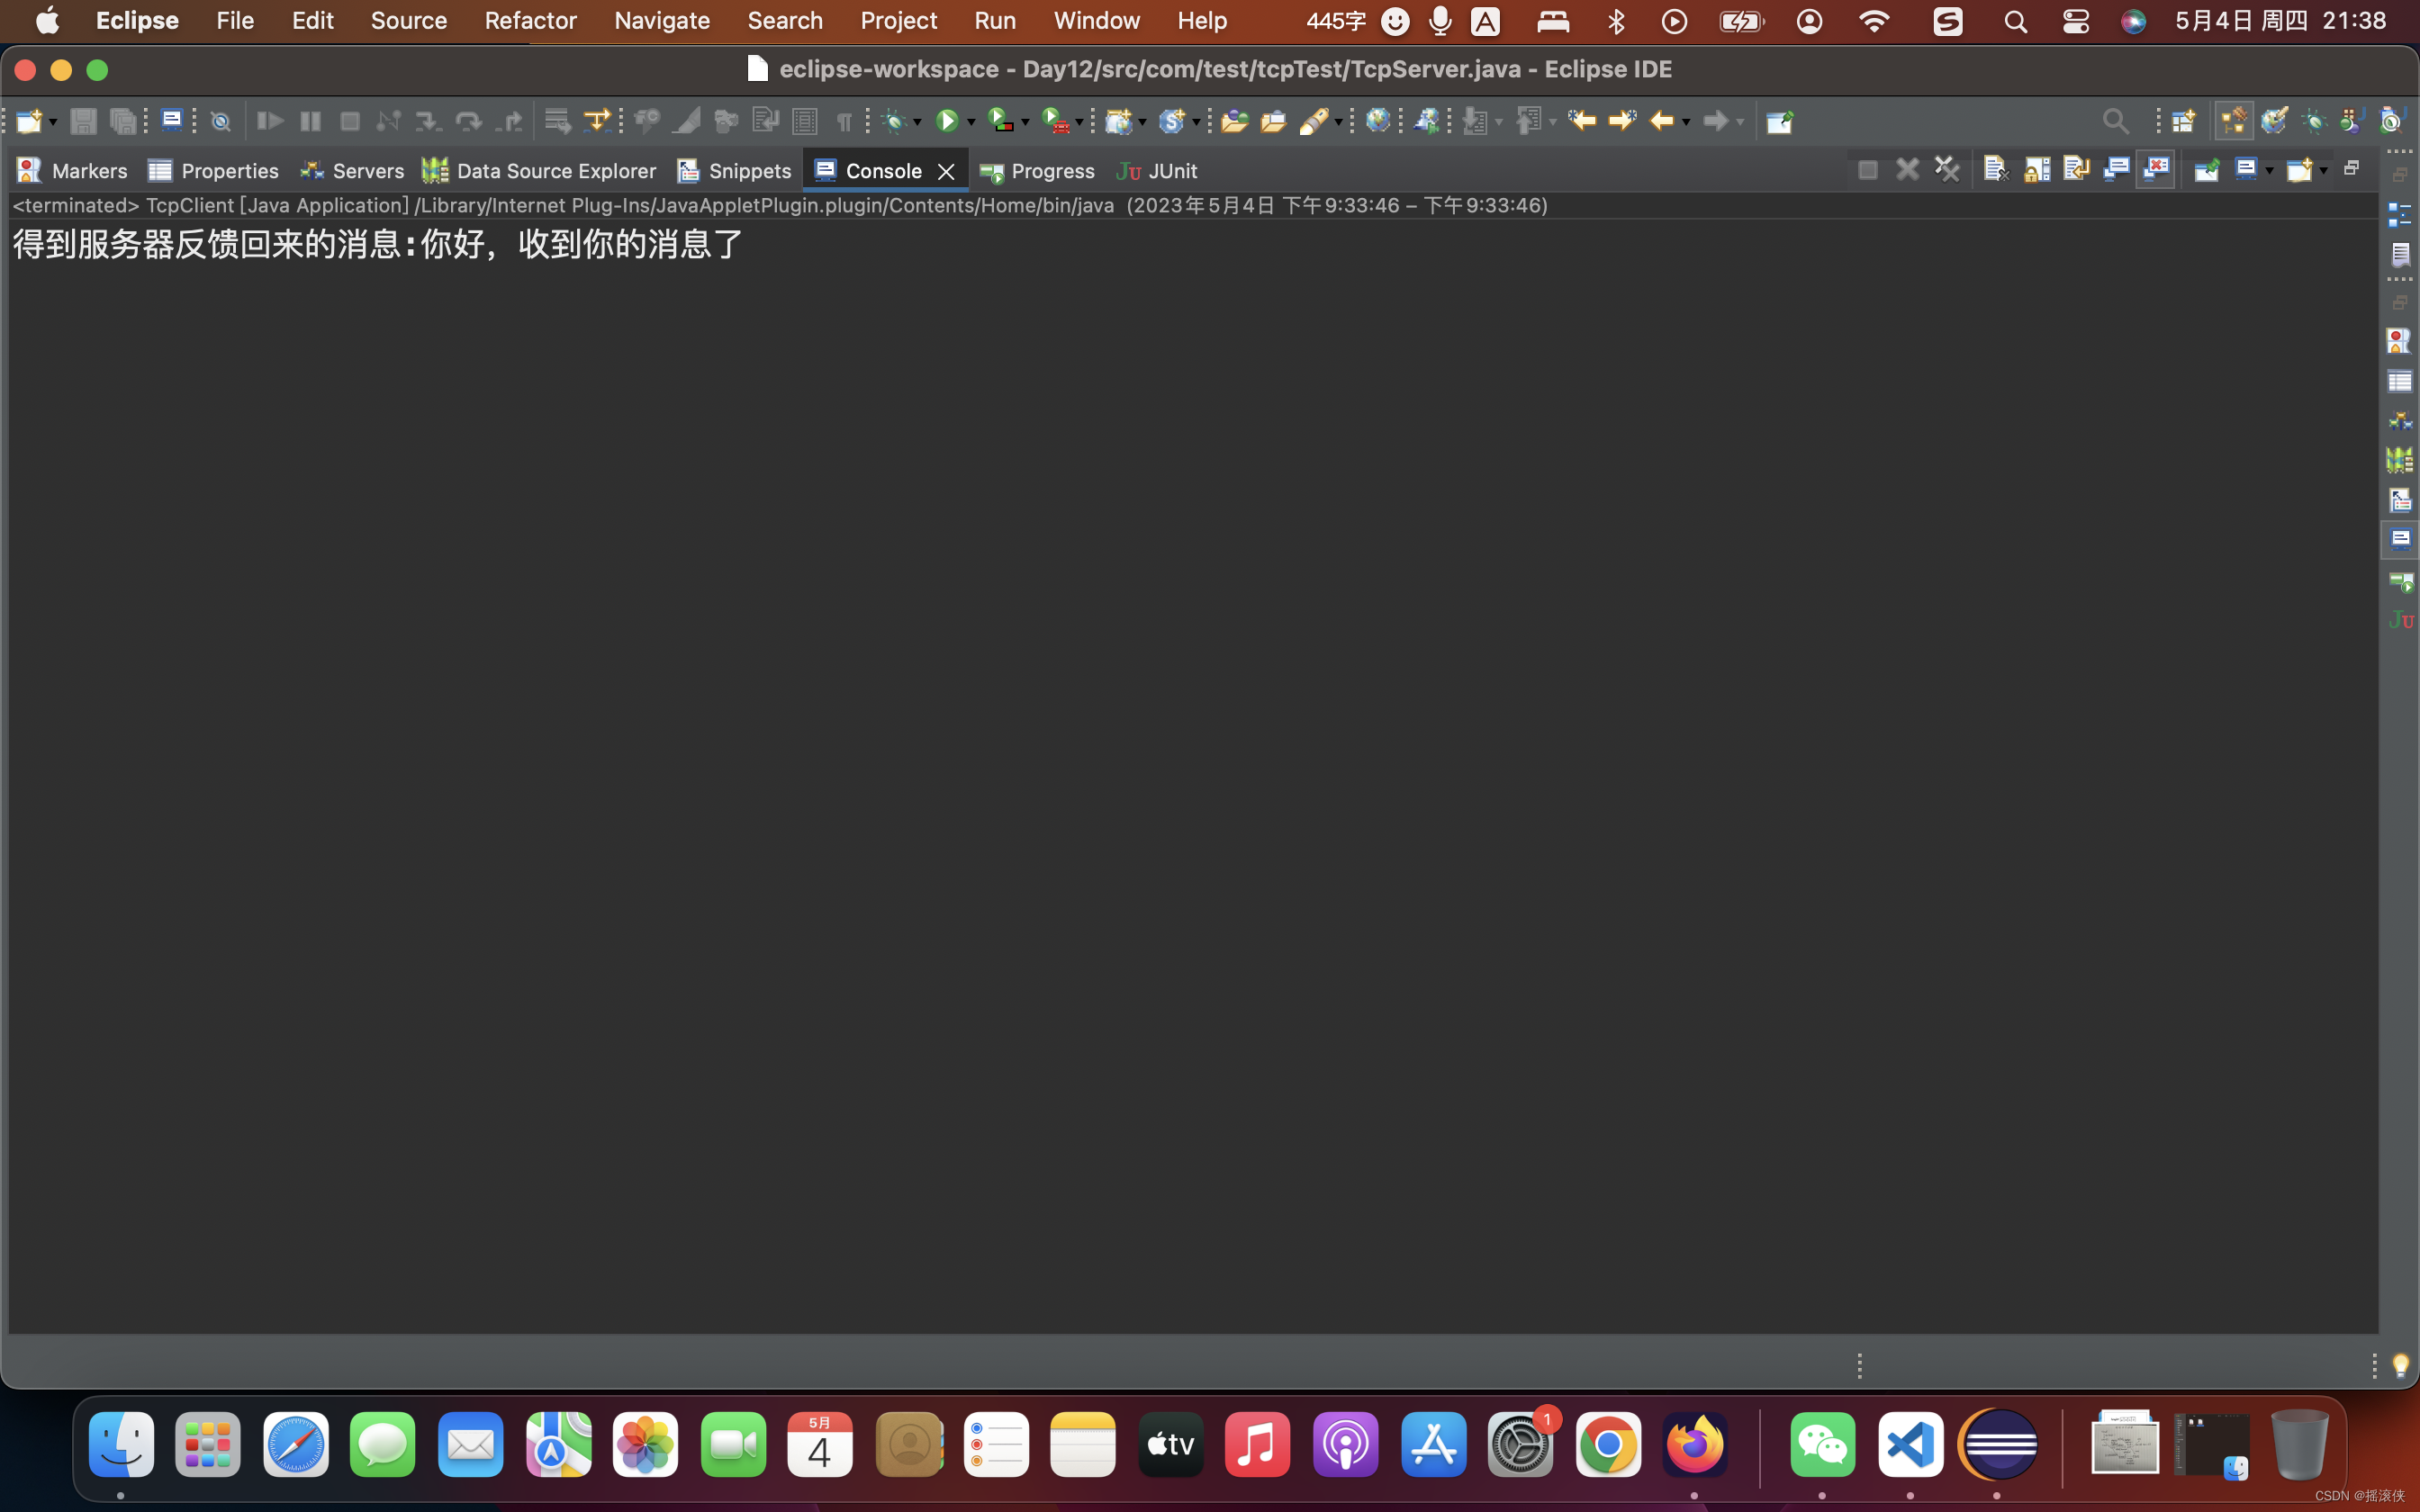The height and width of the screenshot is (1512, 2420).
Task: Click the Open Task toolbar icon
Action: [1273, 121]
